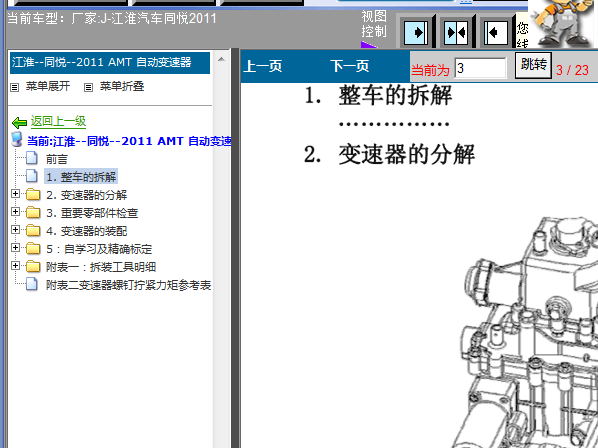Viewport: 598px width, 448px height.
Task: Click 菜单折叠 to collapse all menus
Action: pos(122,86)
